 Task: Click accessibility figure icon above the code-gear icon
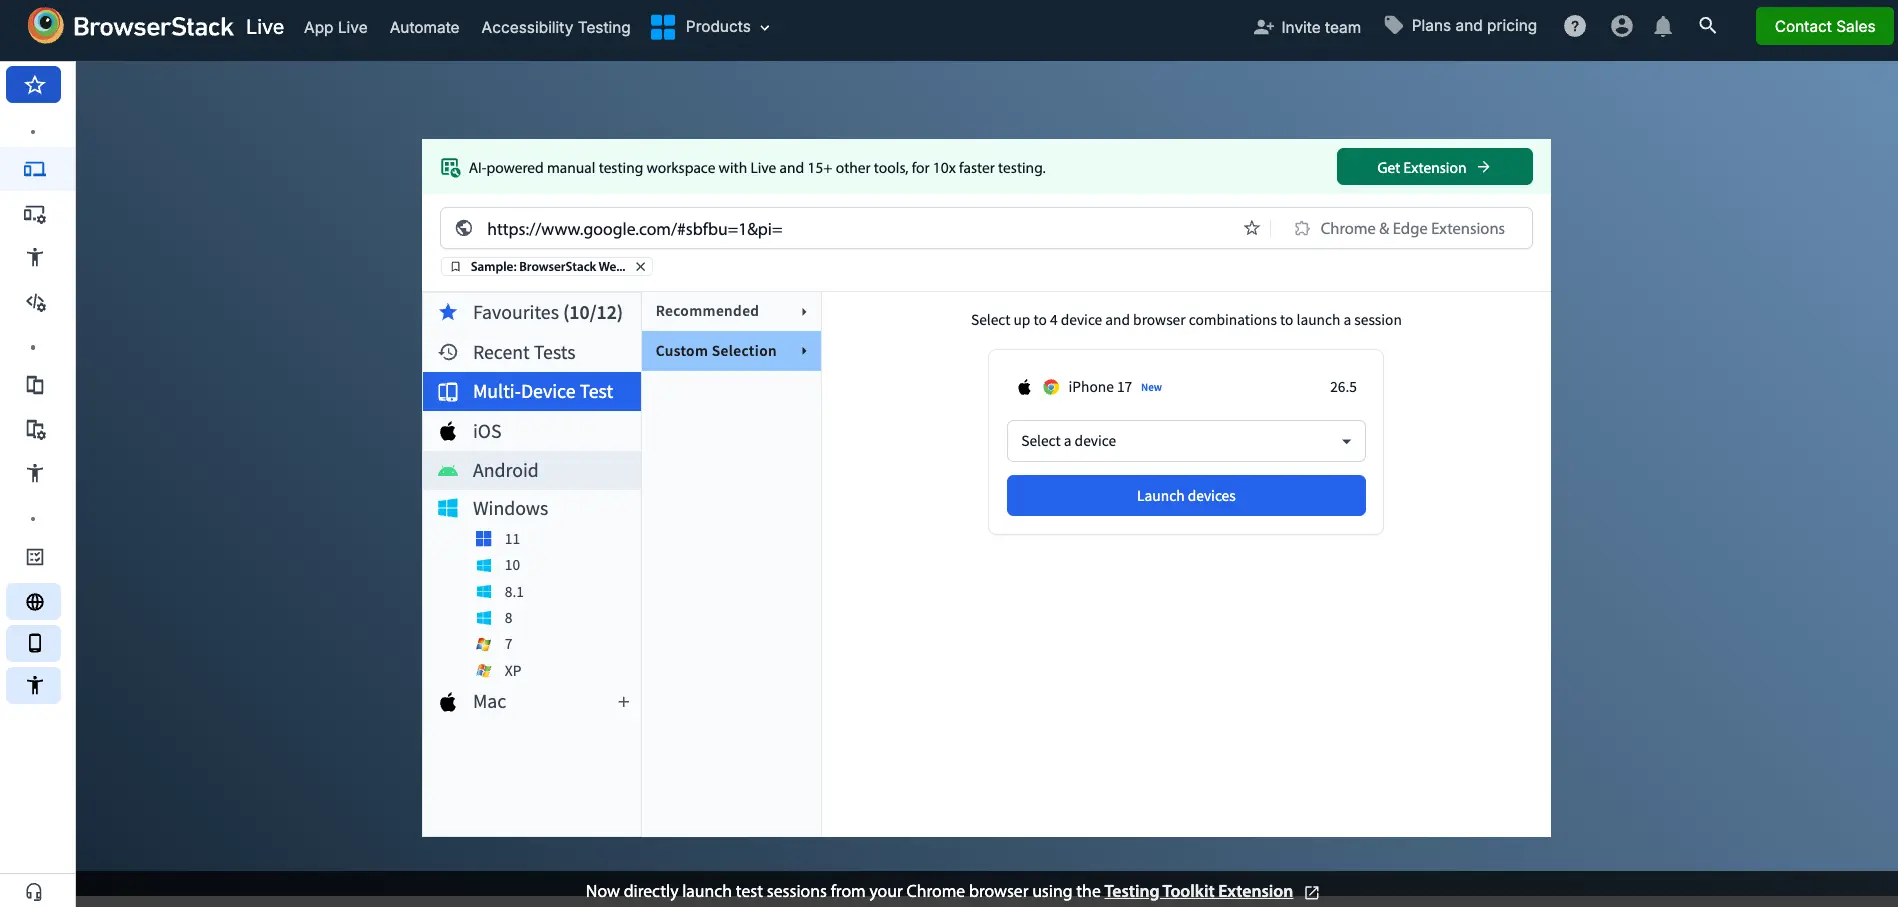pos(35,257)
